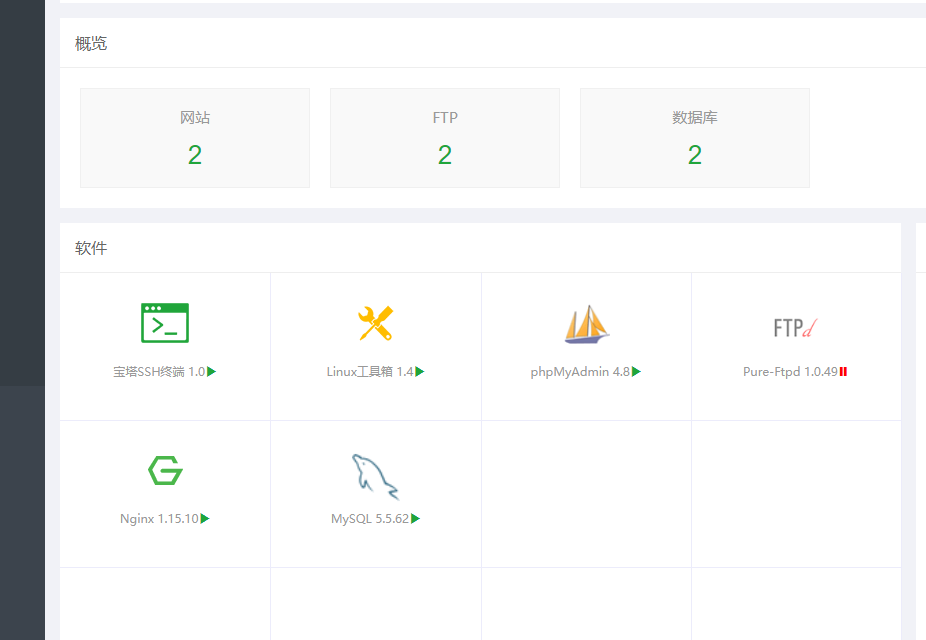The height and width of the screenshot is (640, 926).
Task: Open the Nginx green G logo
Action: point(165,471)
